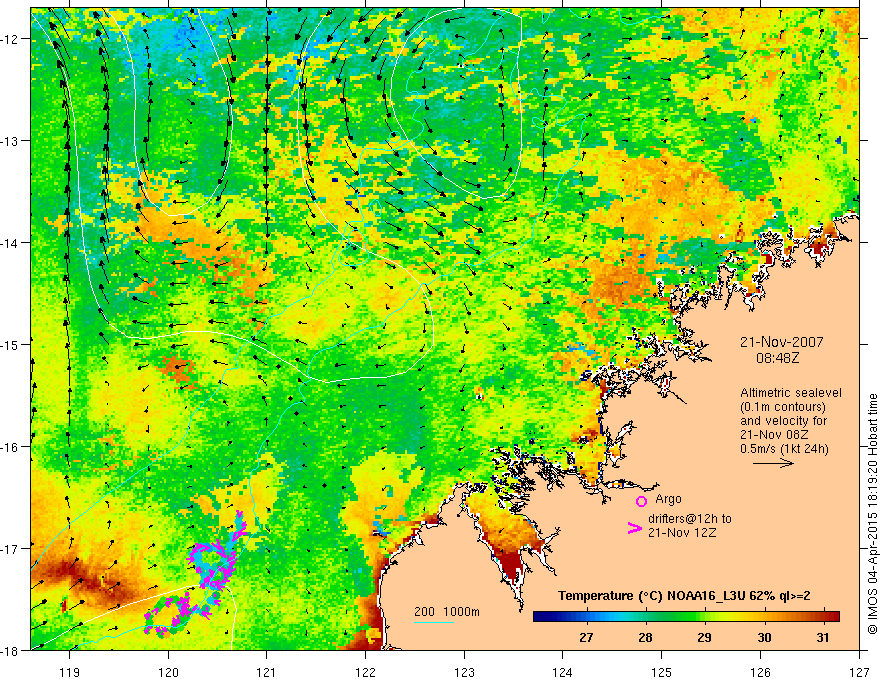880x680 pixels.
Task: Click the cyan 200 1000m isobath legend line
Action: [x=434, y=622]
